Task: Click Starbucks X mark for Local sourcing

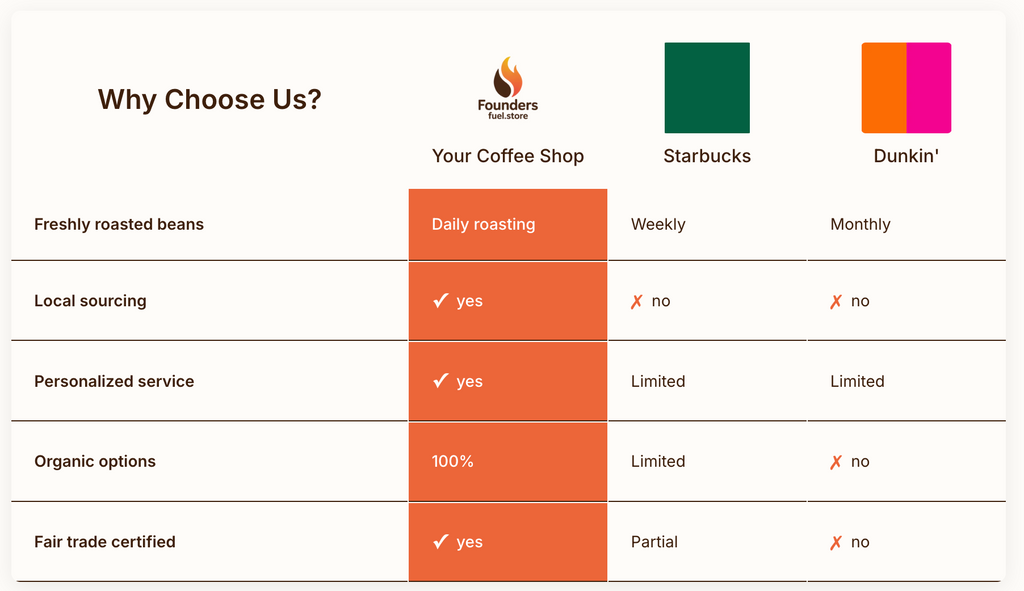Action: [x=637, y=302]
